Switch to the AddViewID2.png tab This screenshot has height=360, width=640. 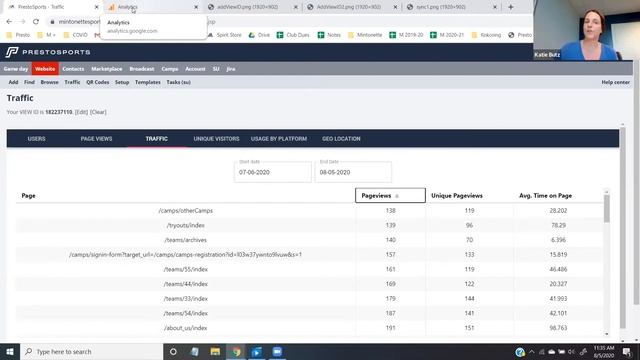[x=349, y=7]
